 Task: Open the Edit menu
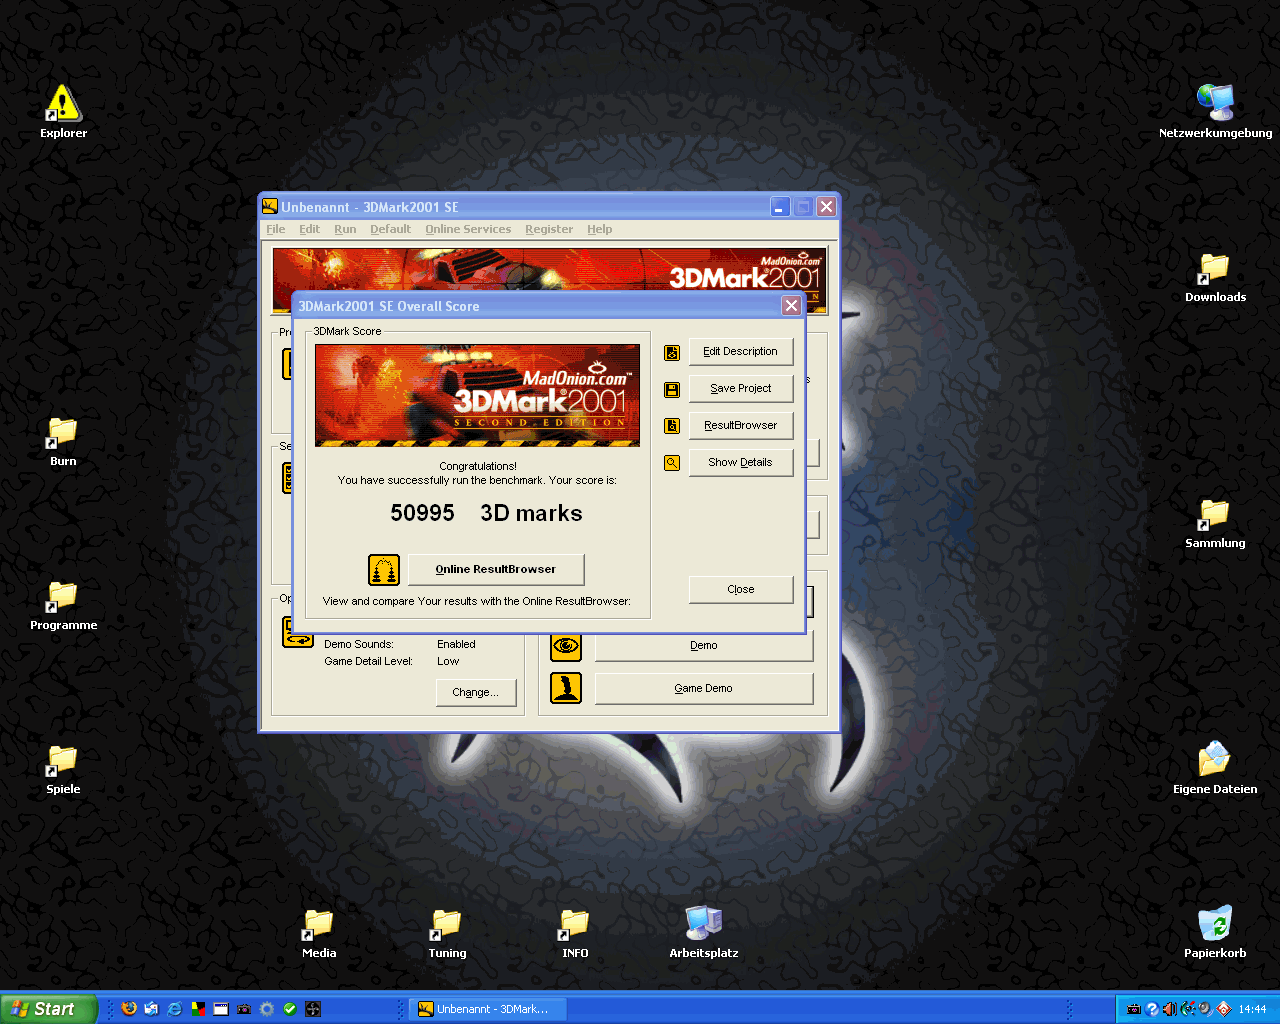309,229
